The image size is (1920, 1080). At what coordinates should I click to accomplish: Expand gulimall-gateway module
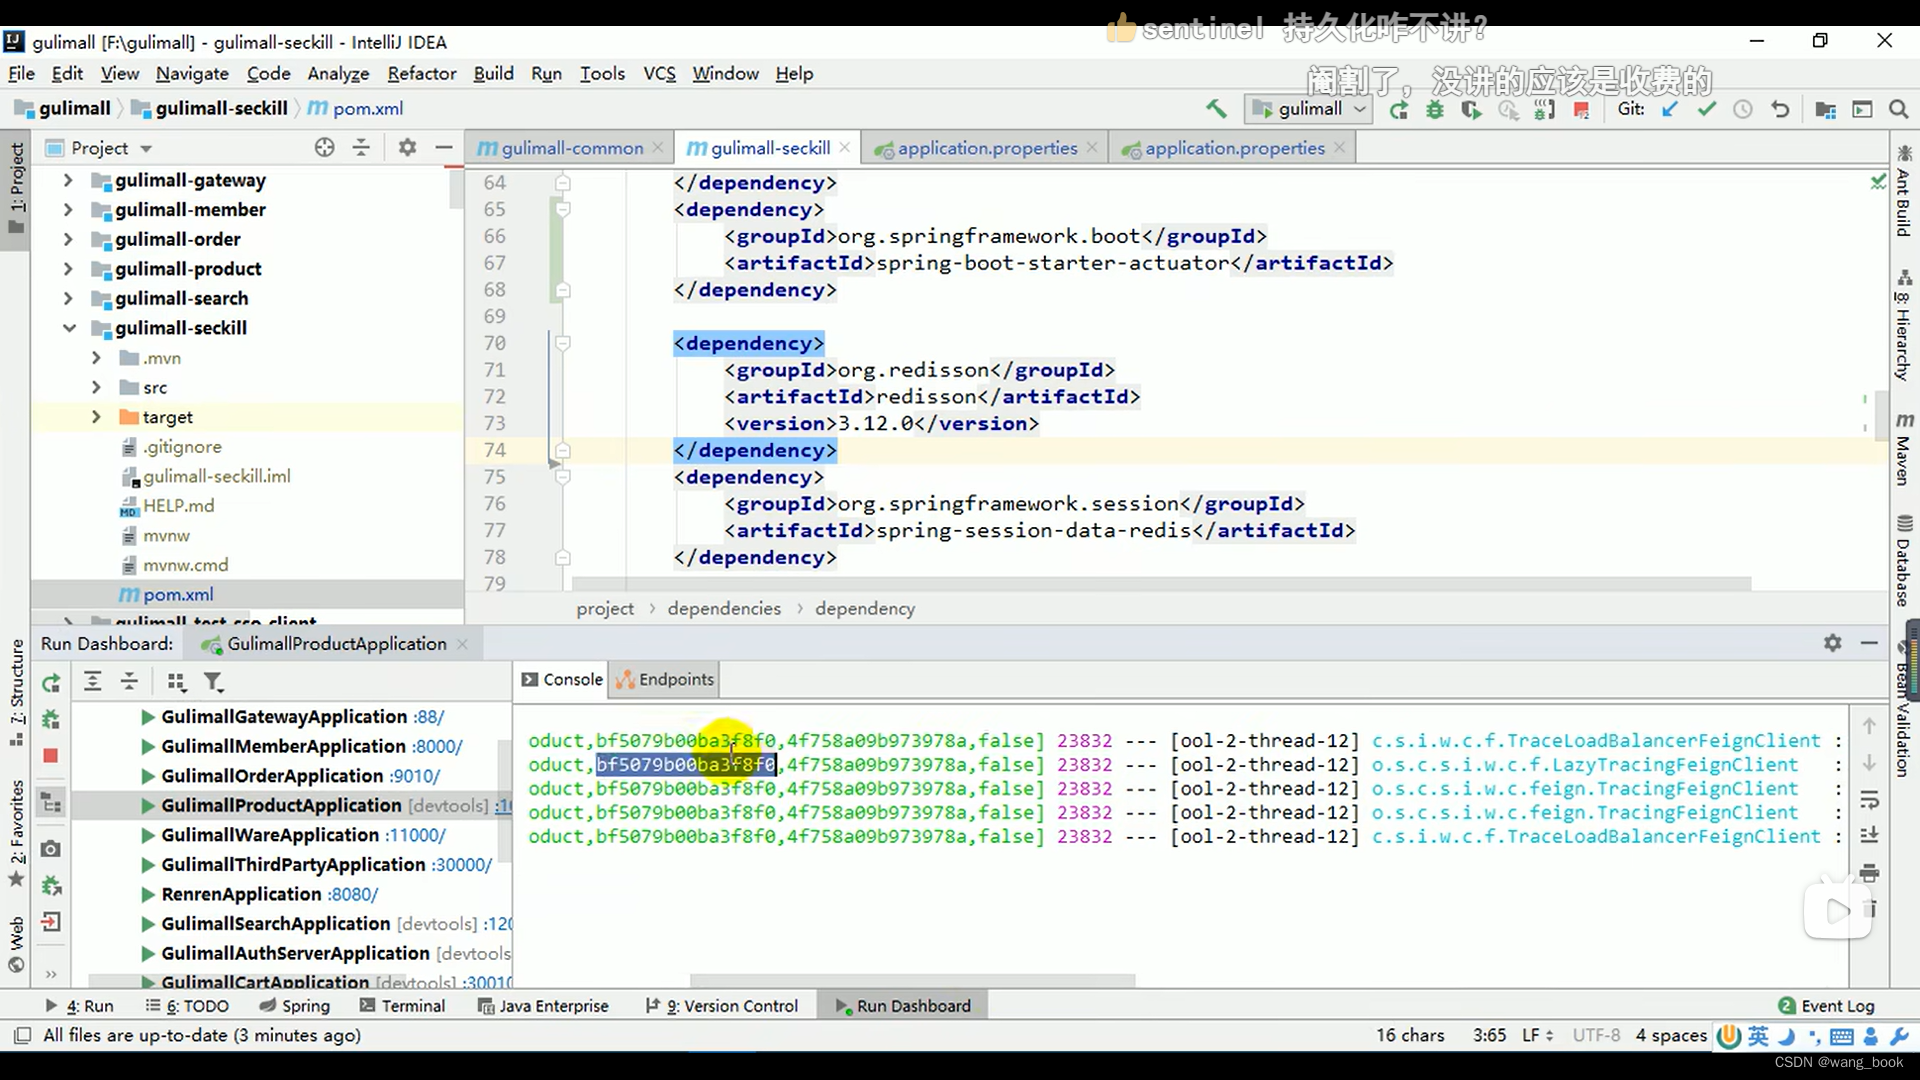click(68, 180)
